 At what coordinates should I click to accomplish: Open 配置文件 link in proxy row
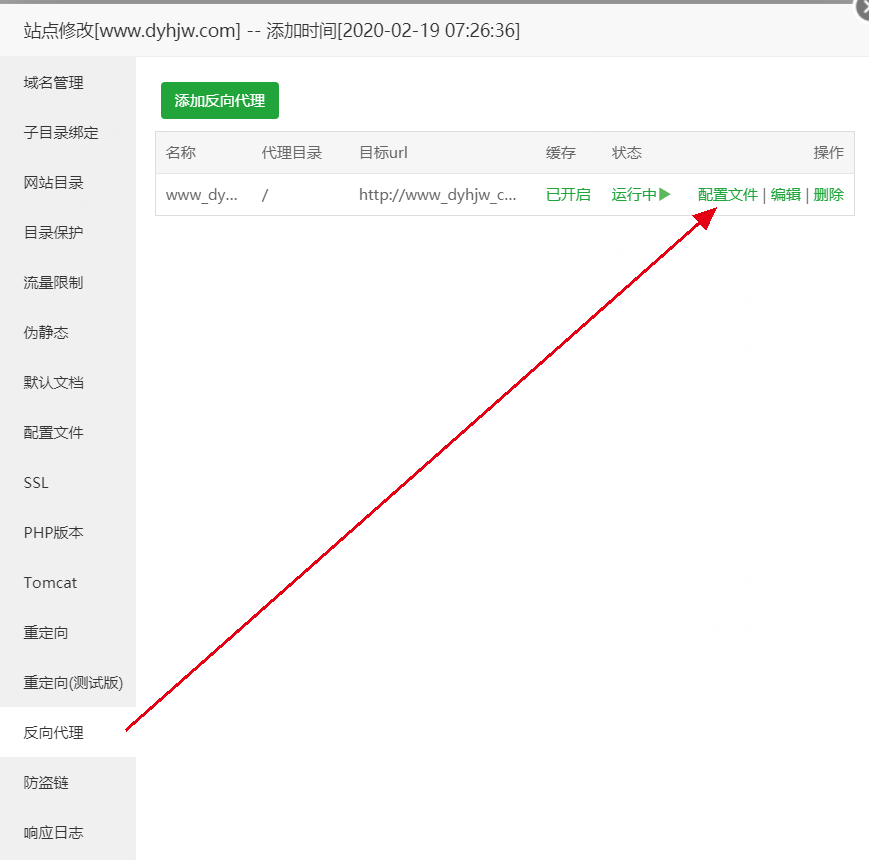728,194
